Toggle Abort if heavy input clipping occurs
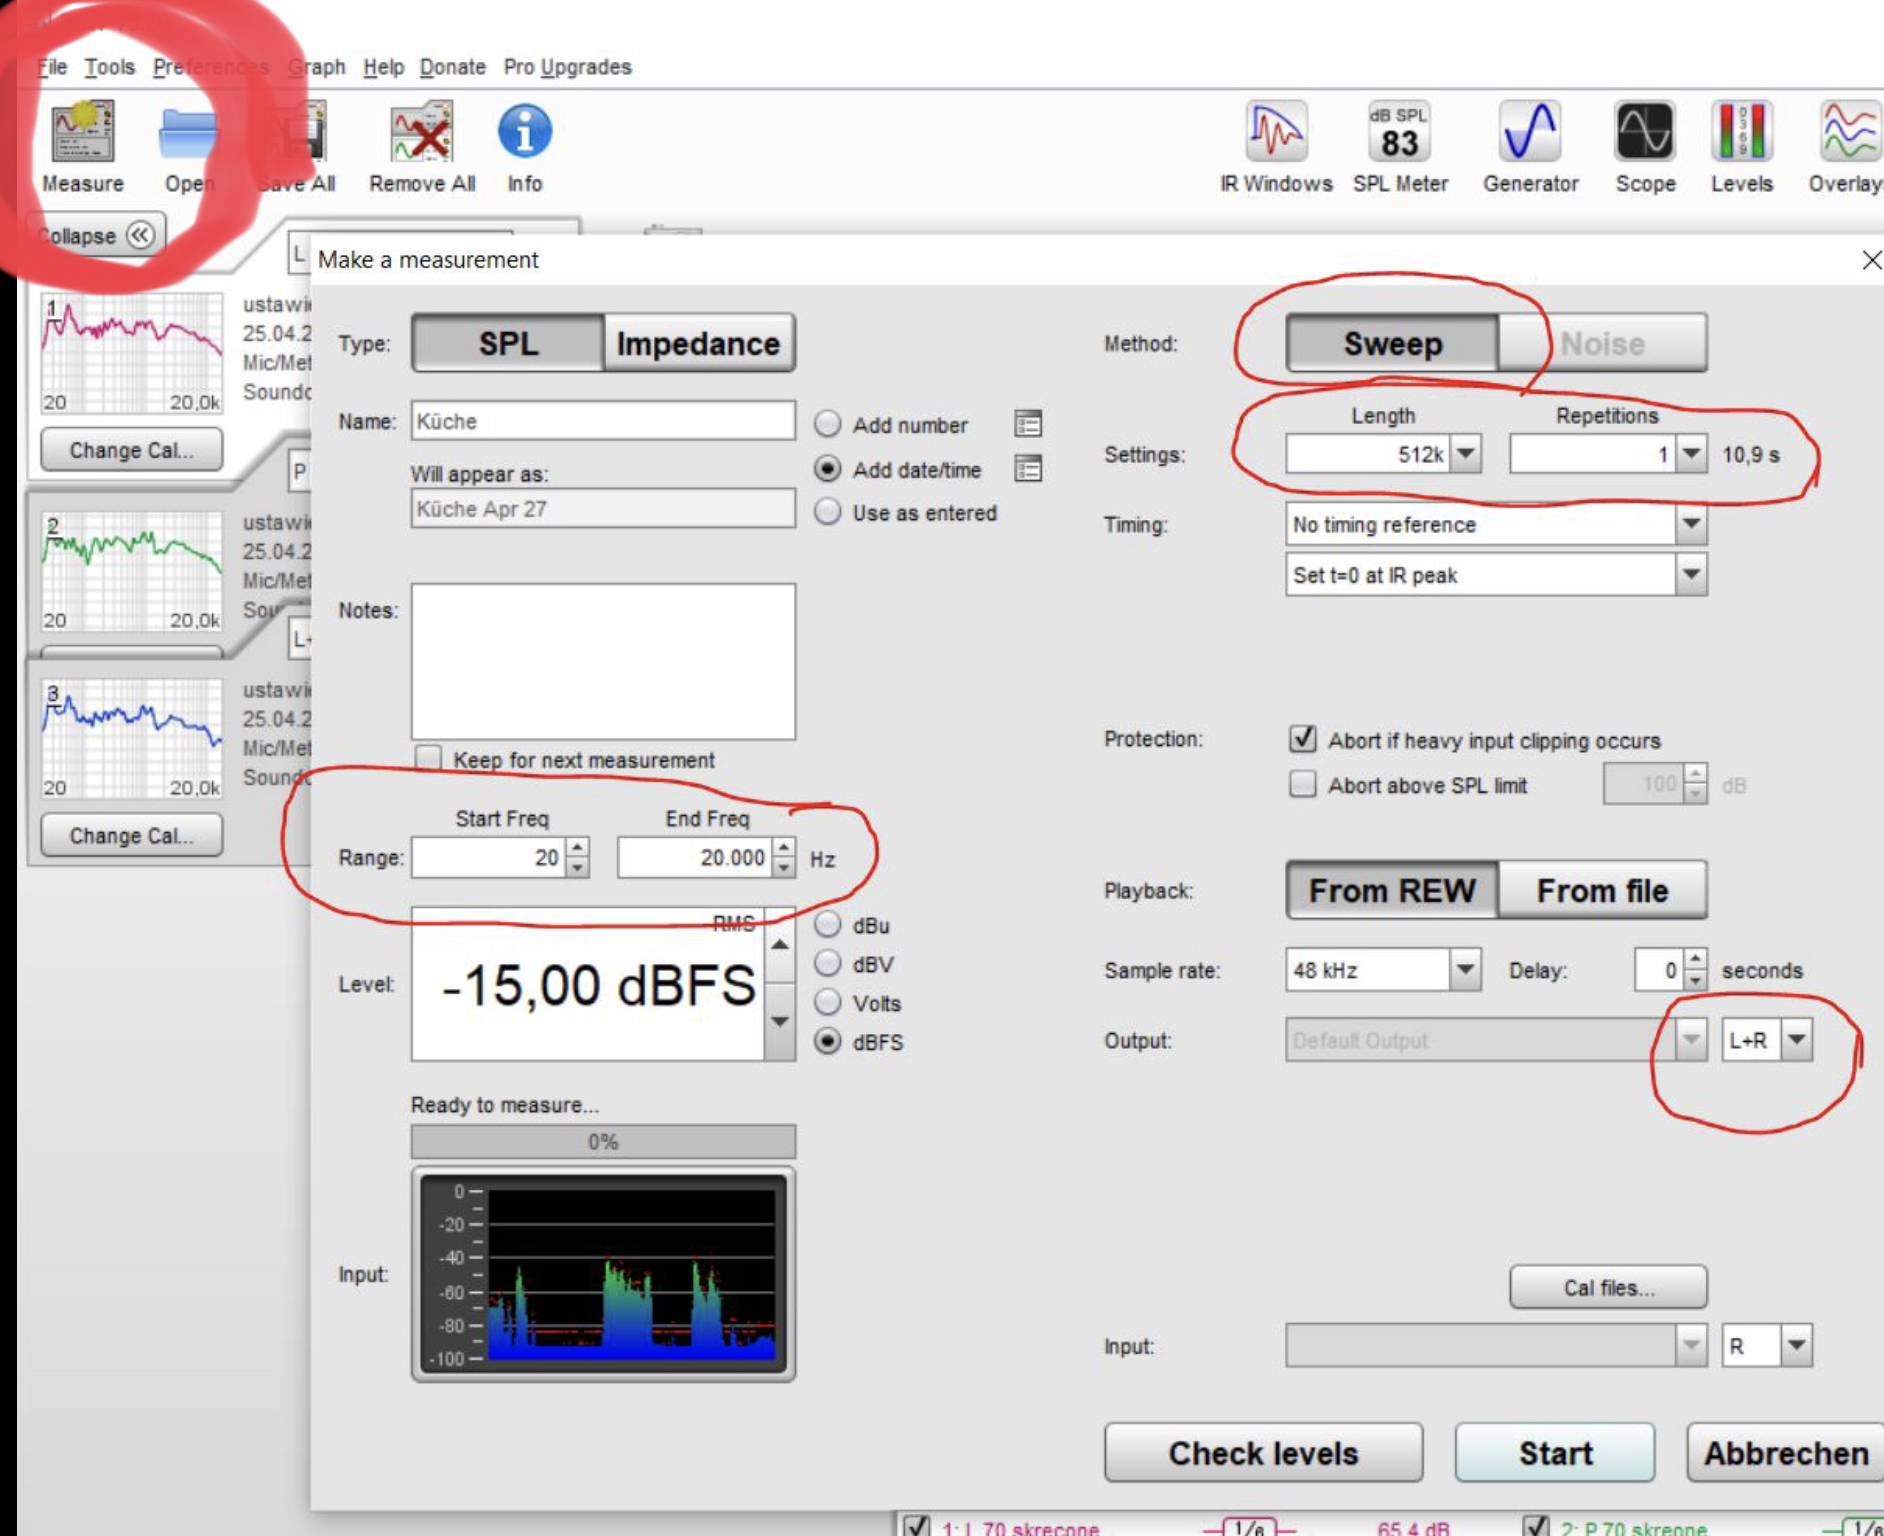The width and height of the screenshot is (1884, 1536). click(x=1302, y=739)
